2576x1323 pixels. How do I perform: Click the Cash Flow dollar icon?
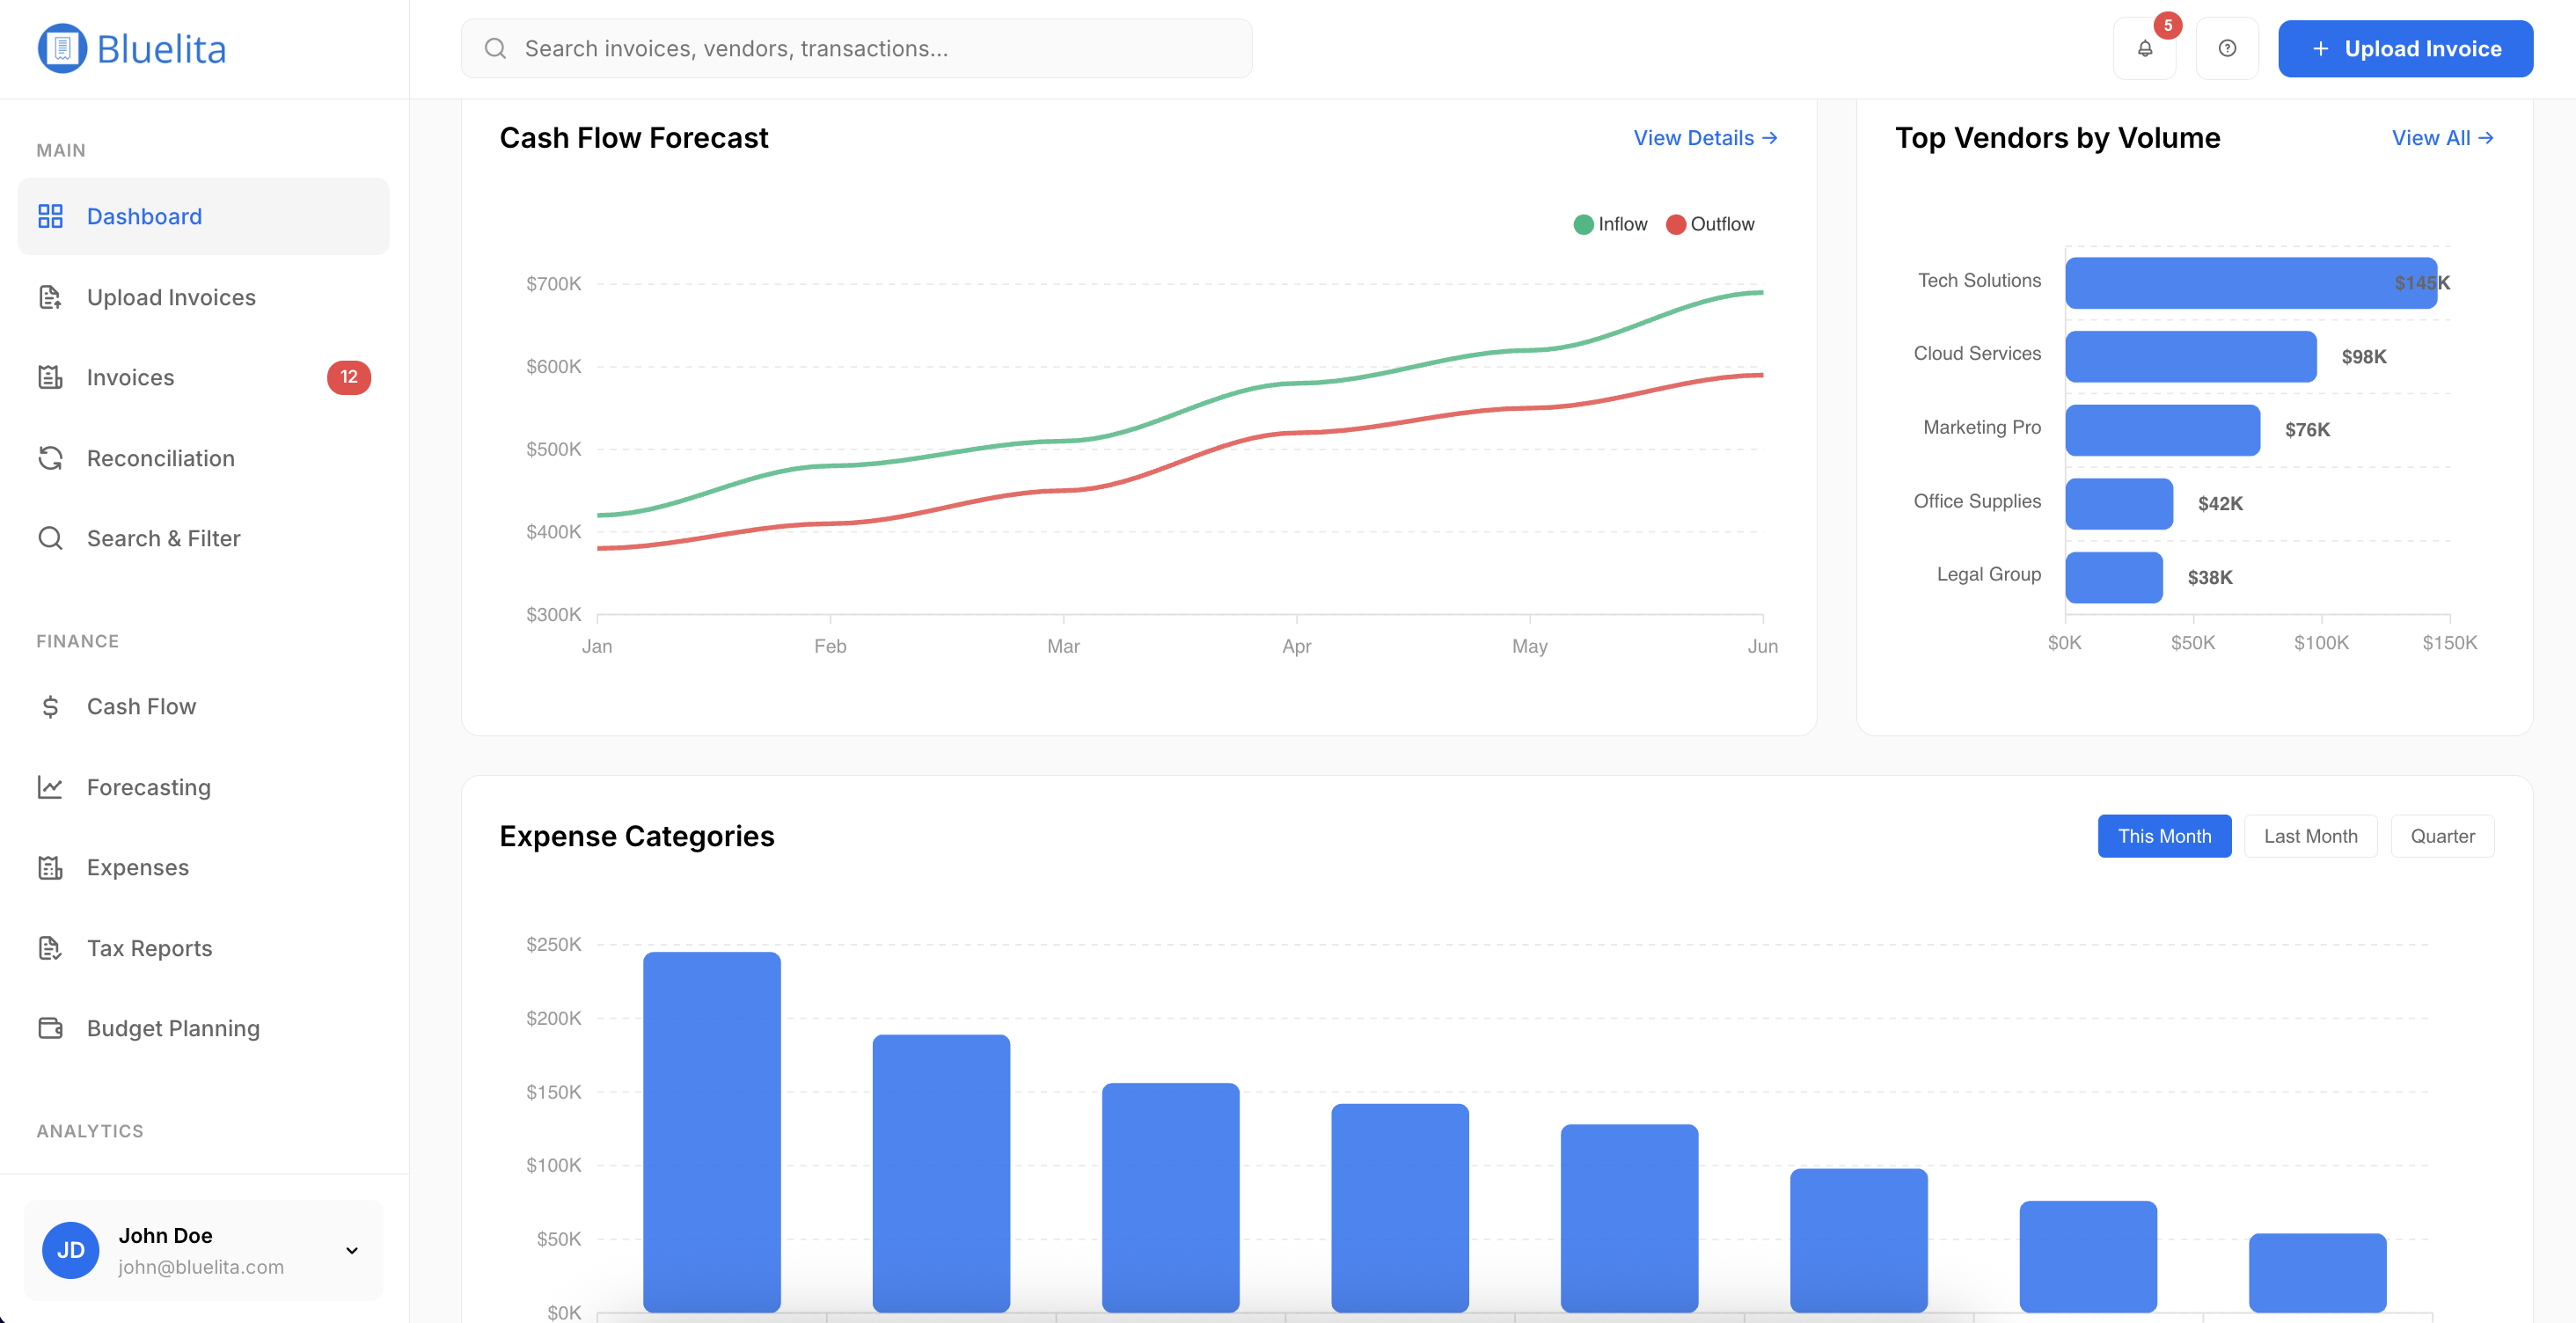click(50, 707)
